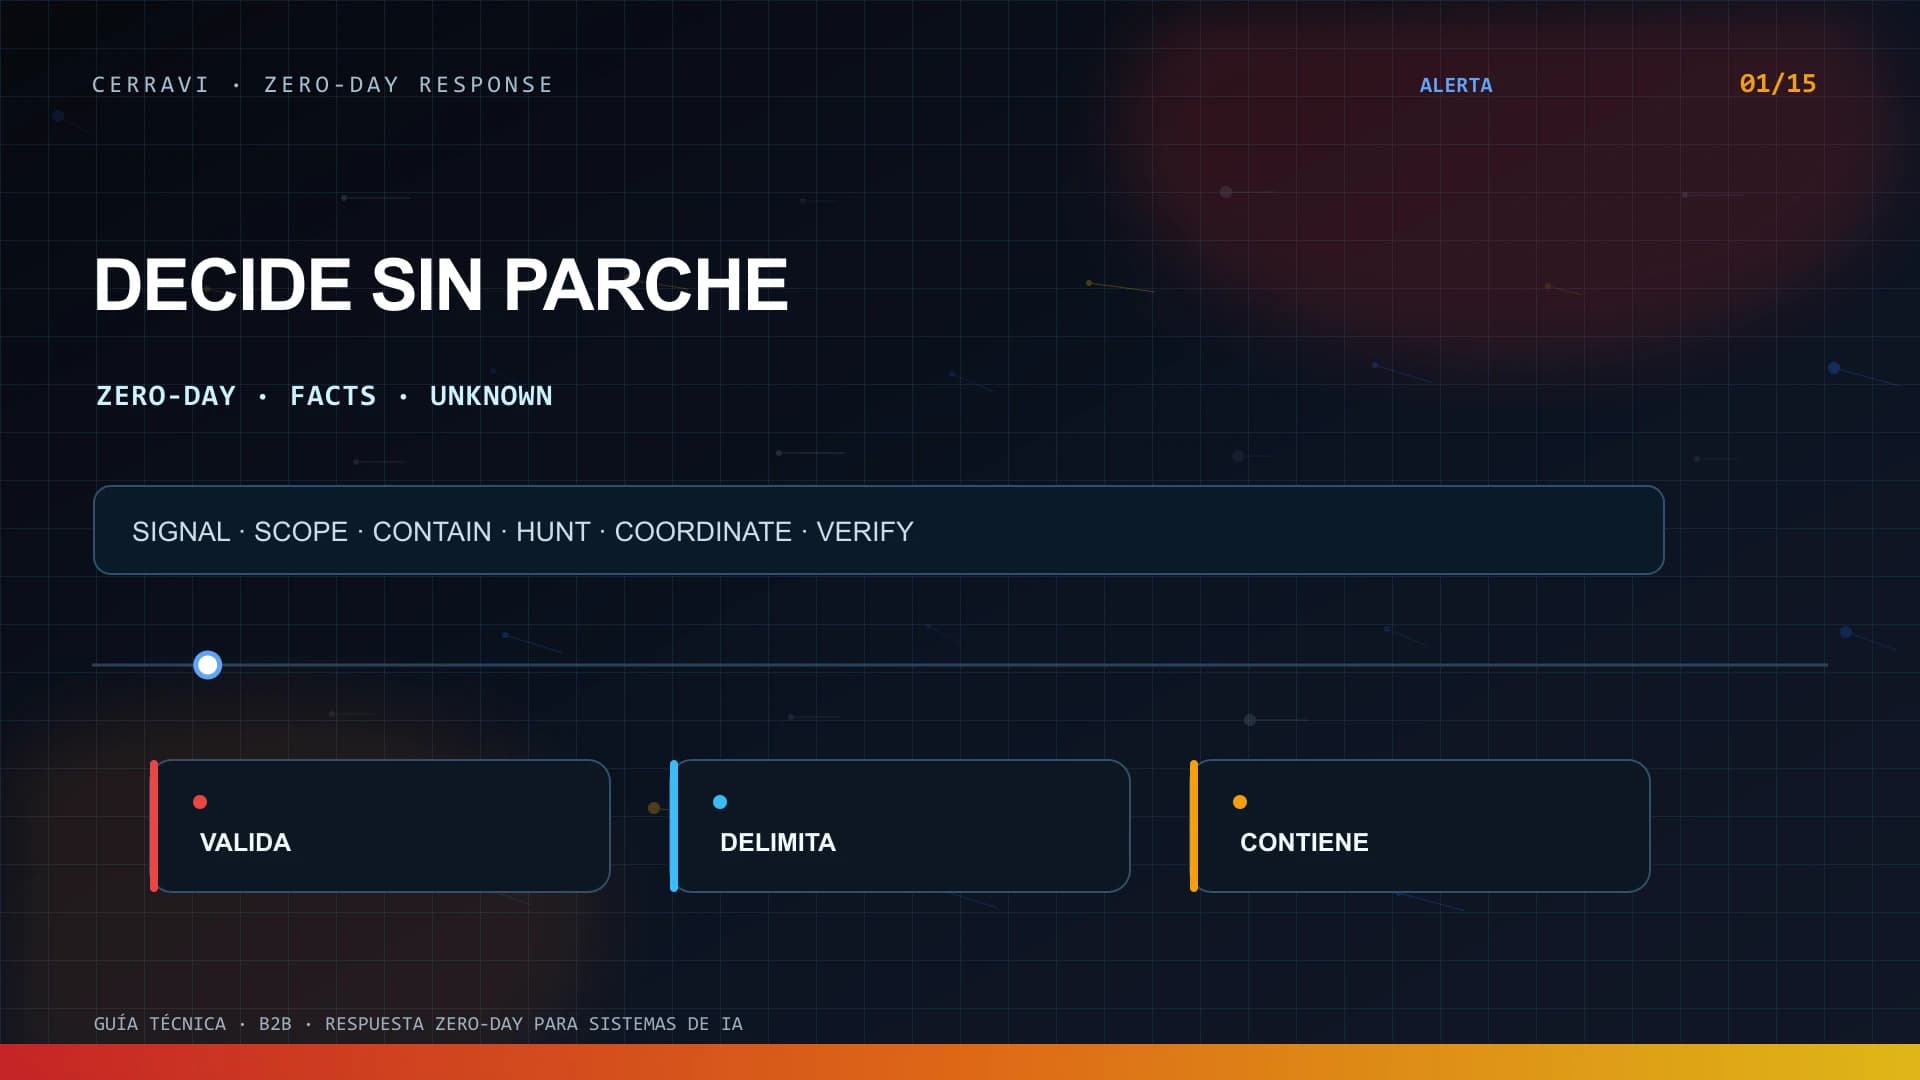Click the red dot on the VALIDA card
Image resolution: width=1920 pixels, height=1080 pixels.
click(200, 802)
